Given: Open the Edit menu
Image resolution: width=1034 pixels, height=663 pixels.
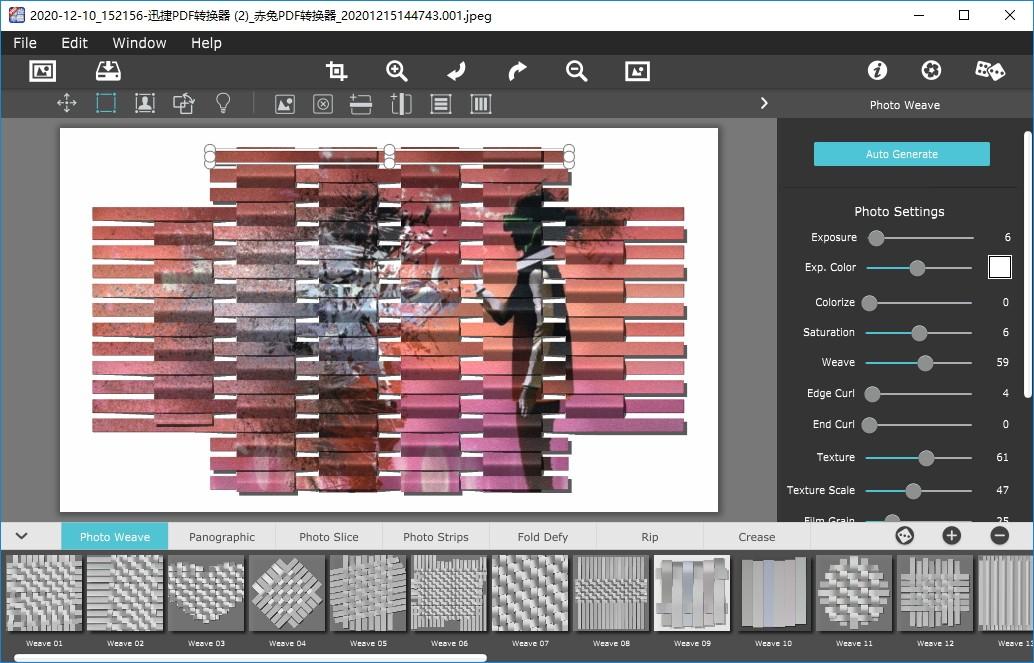Looking at the screenshot, I should 75,43.
